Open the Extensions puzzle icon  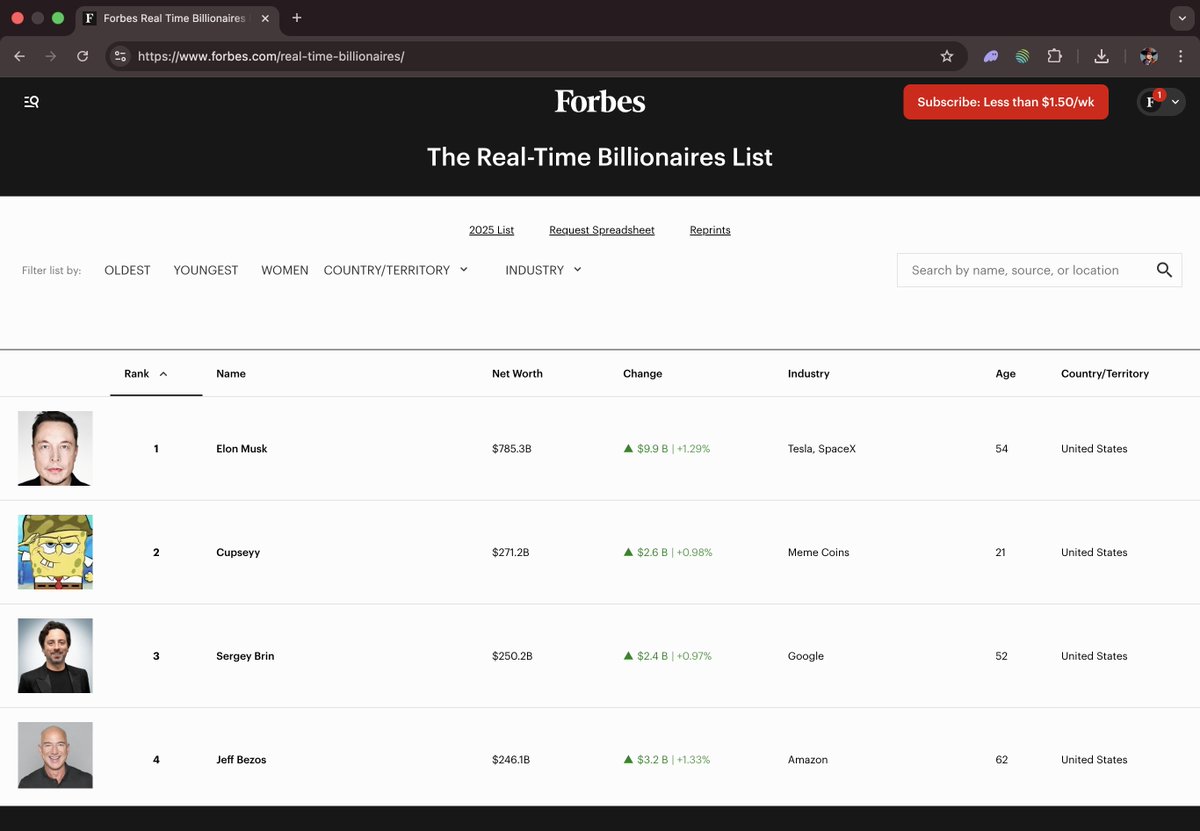pyautogui.click(x=1054, y=56)
